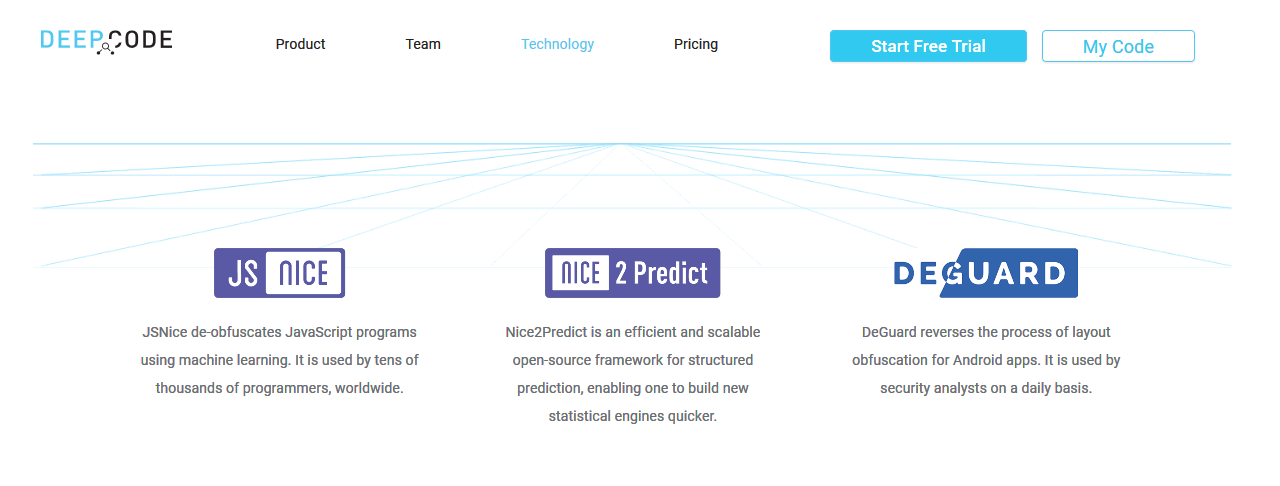This screenshot has width=1280, height=486.
Task: Click the My Code button
Action: coord(1118,46)
